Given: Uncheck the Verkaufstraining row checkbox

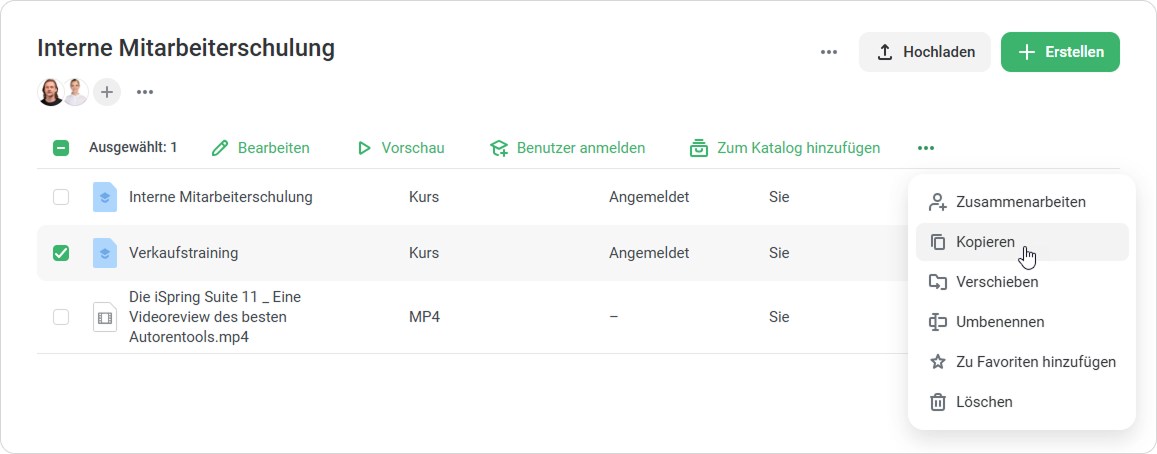Looking at the screenshot, I should pyautogui.click(x=61, y=253).
